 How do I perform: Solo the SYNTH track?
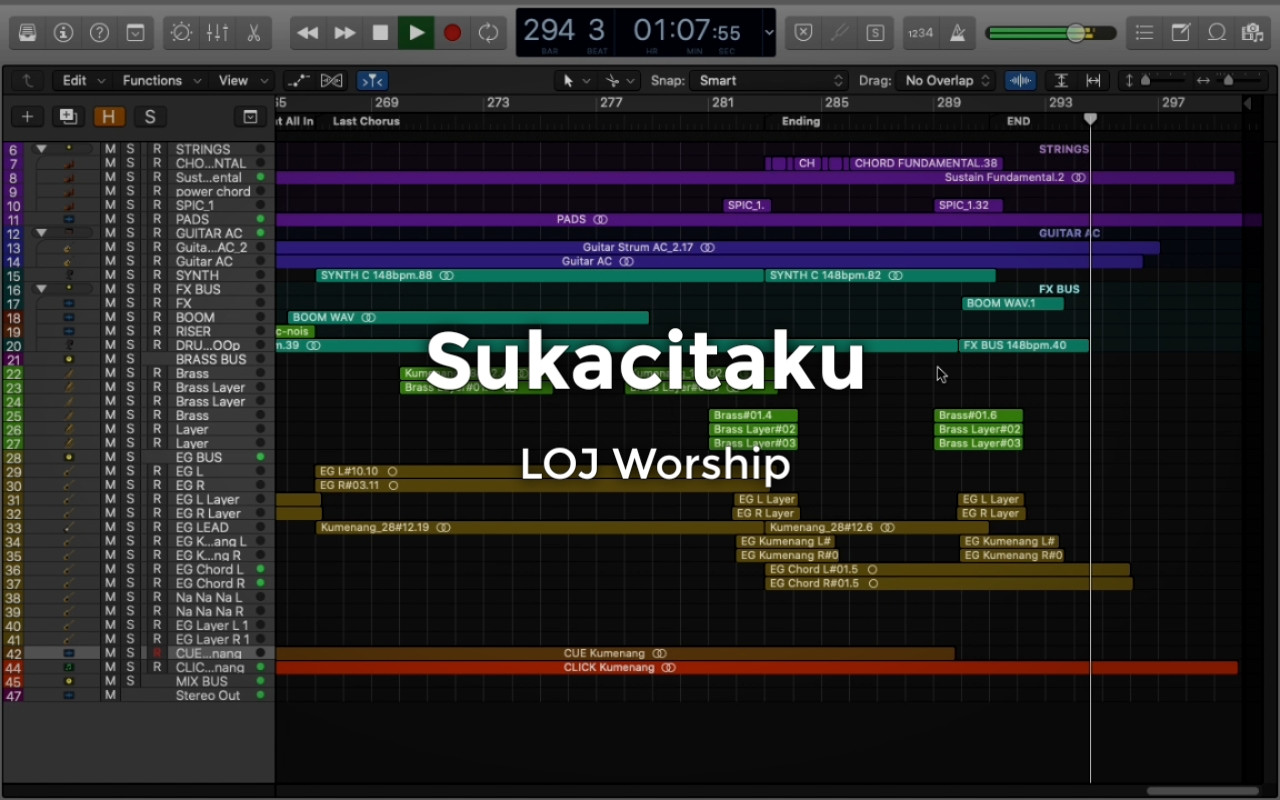[x=130, y=275]
